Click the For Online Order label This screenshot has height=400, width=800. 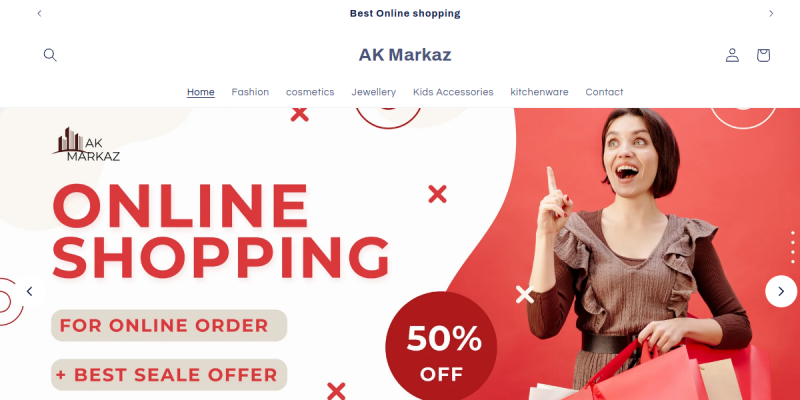click(169, 326)
